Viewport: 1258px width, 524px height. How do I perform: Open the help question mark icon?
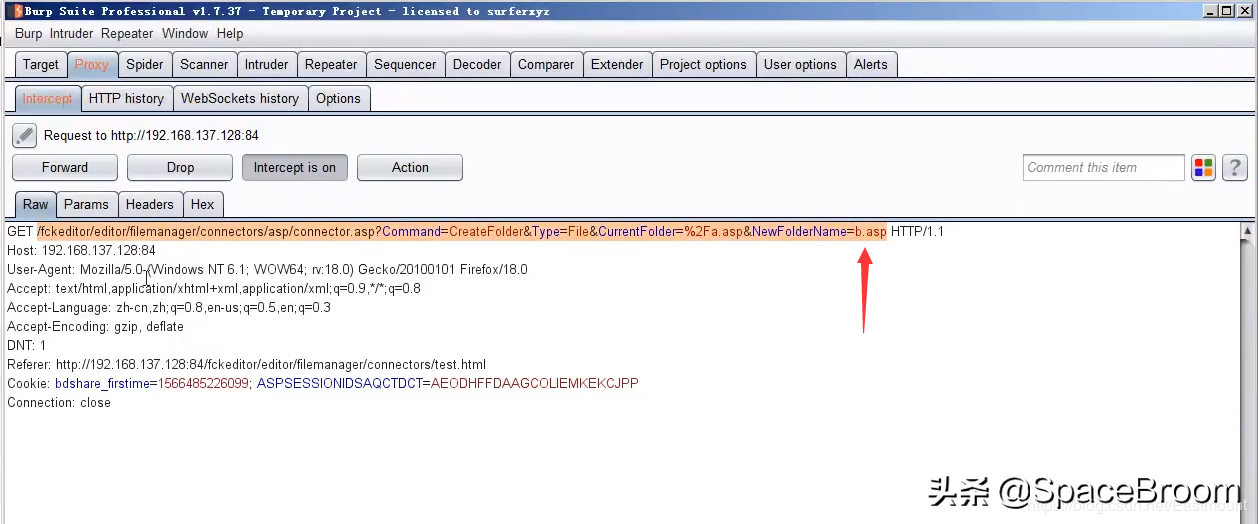1235,168
